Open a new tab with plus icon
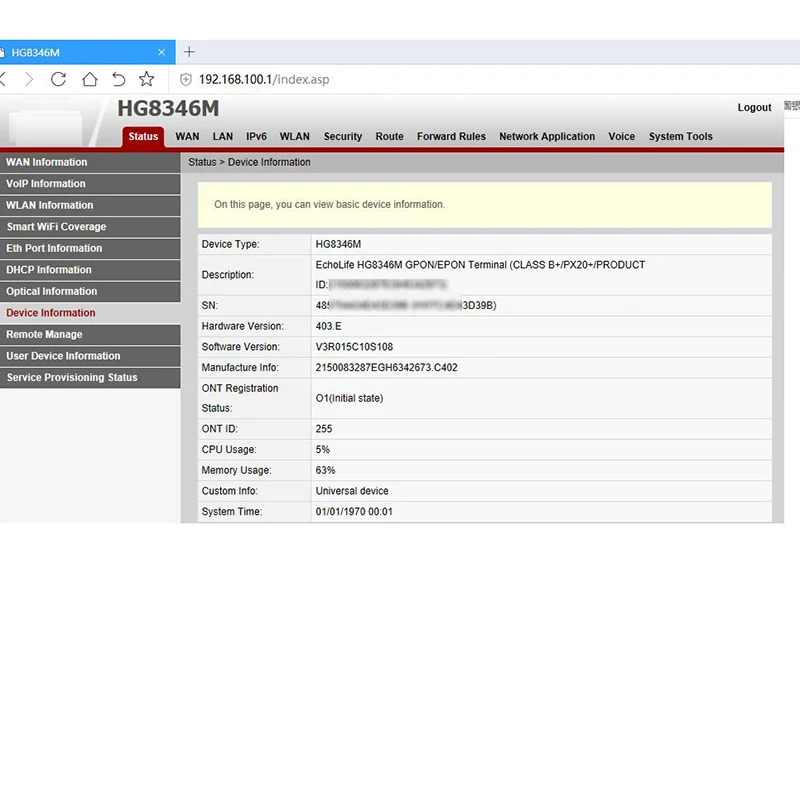800x800 pixels. pos(189,52)
